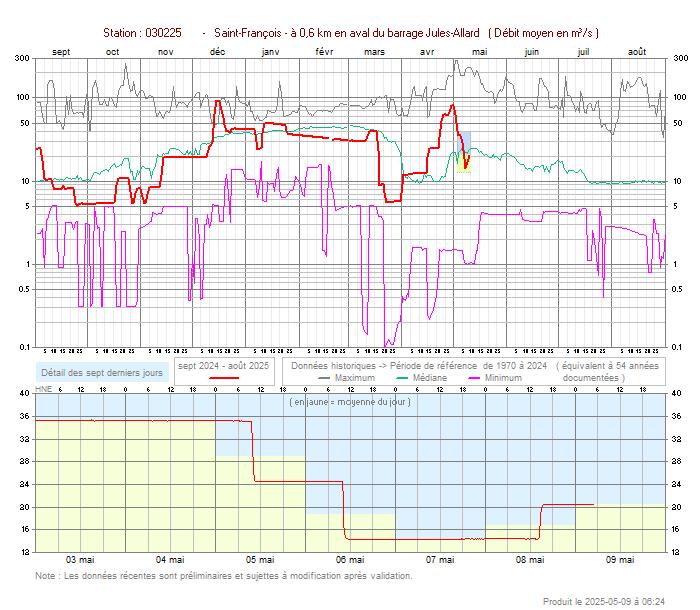
Task: Select the 'mars' month label
Action: click(375, 52)
